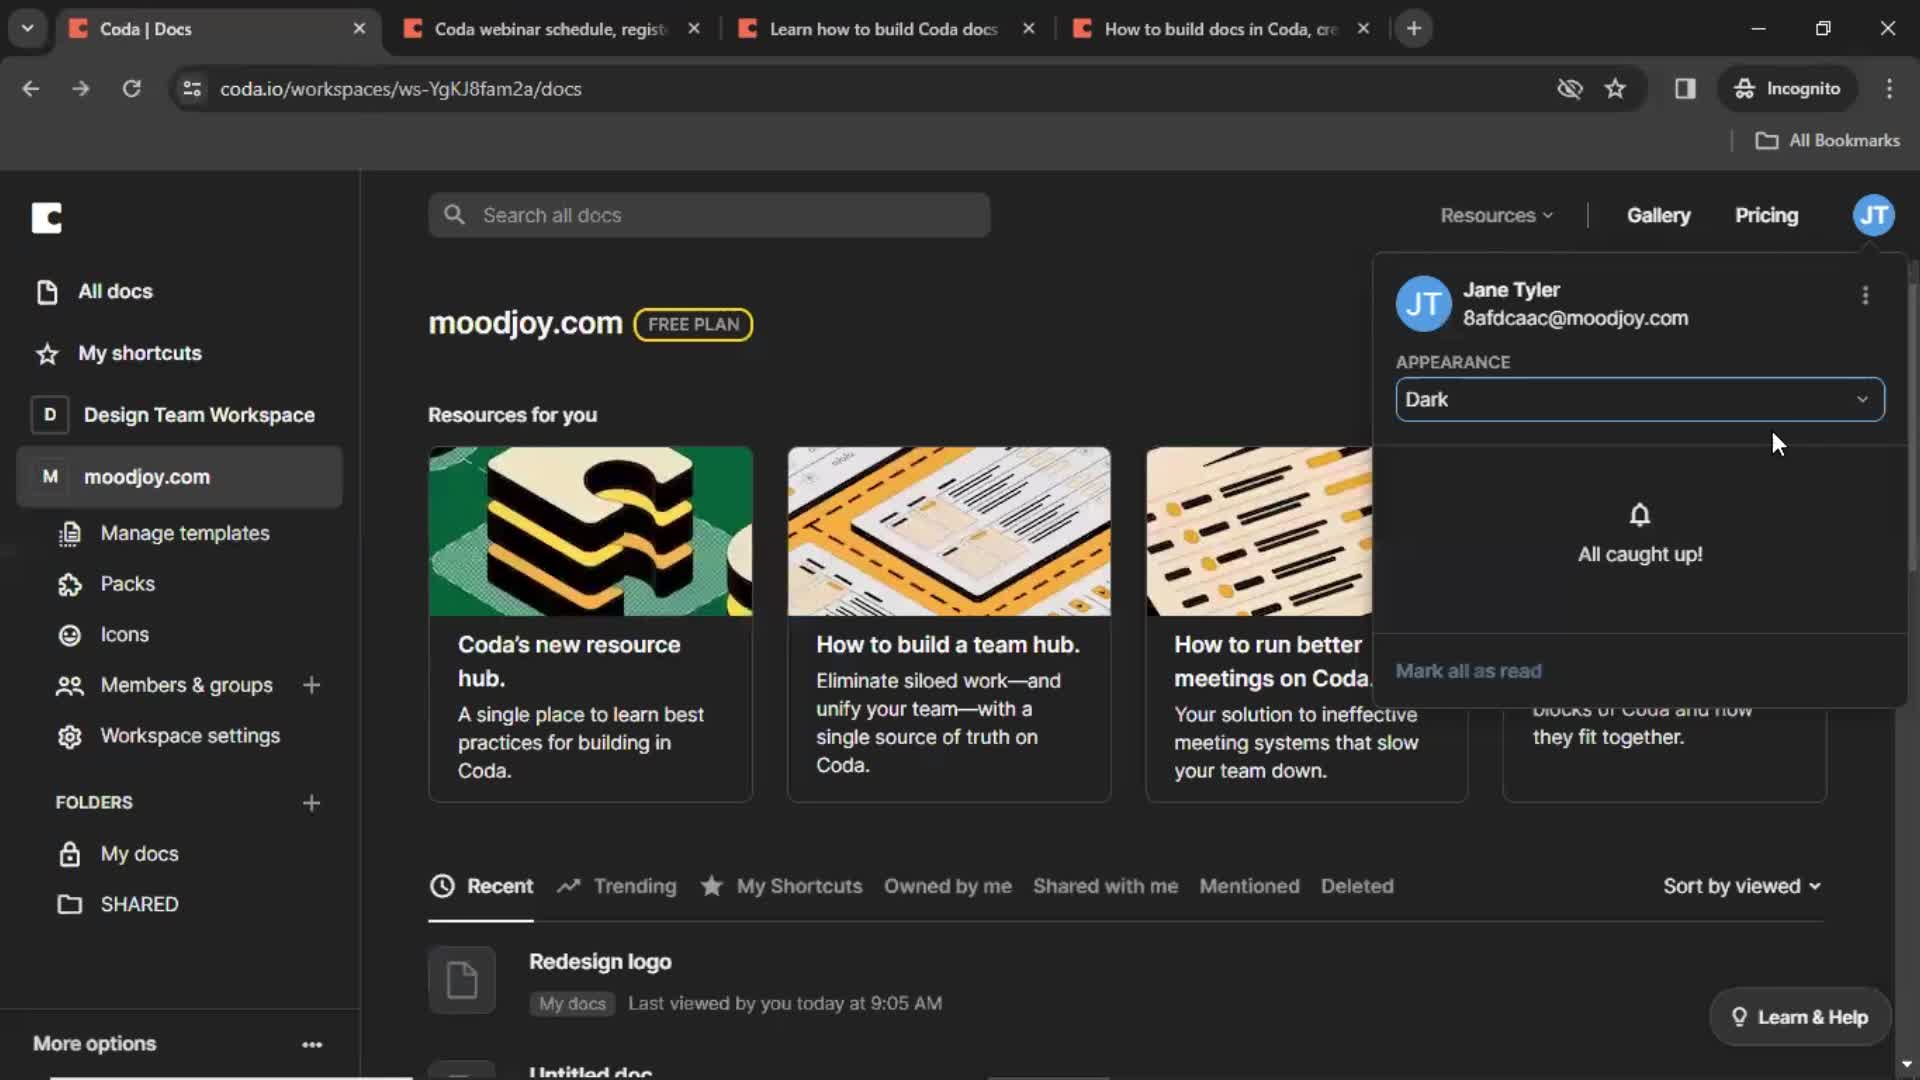Open How to build a team hub card

click(x=948, y=624)
